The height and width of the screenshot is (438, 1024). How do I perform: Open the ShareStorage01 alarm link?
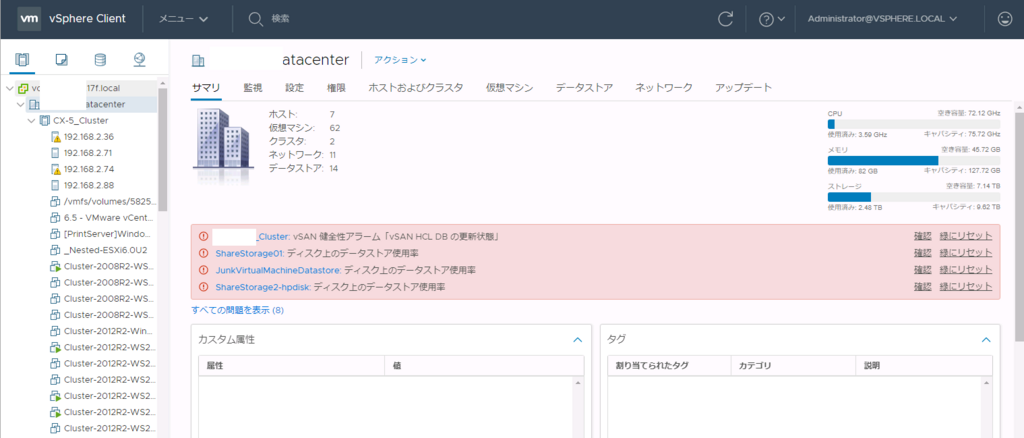[x=249, y=253]
